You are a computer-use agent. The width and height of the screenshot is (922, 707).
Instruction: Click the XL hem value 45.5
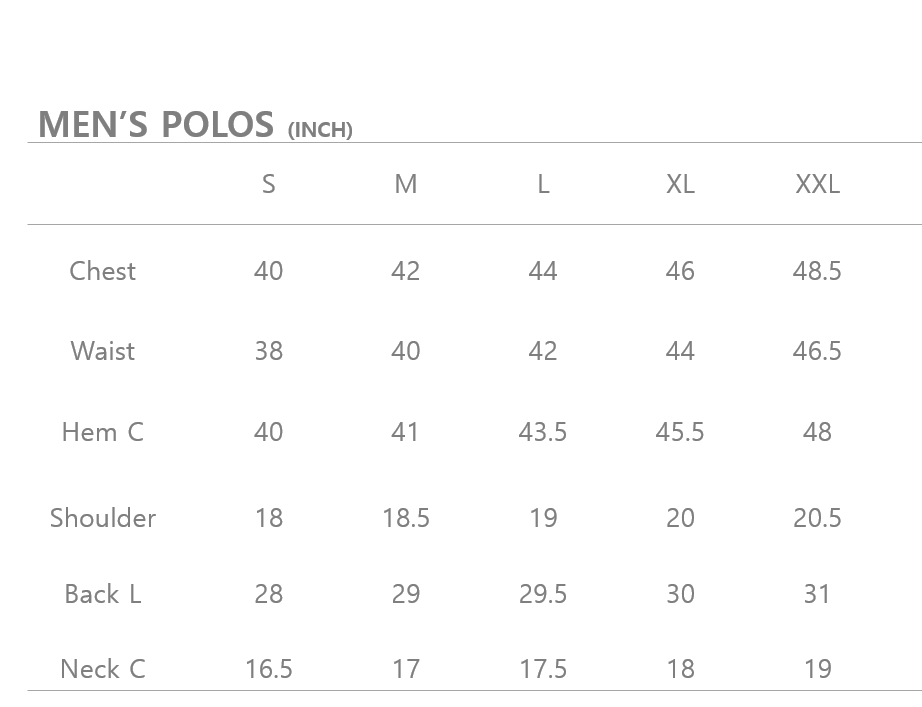click(x=680, y=432)
